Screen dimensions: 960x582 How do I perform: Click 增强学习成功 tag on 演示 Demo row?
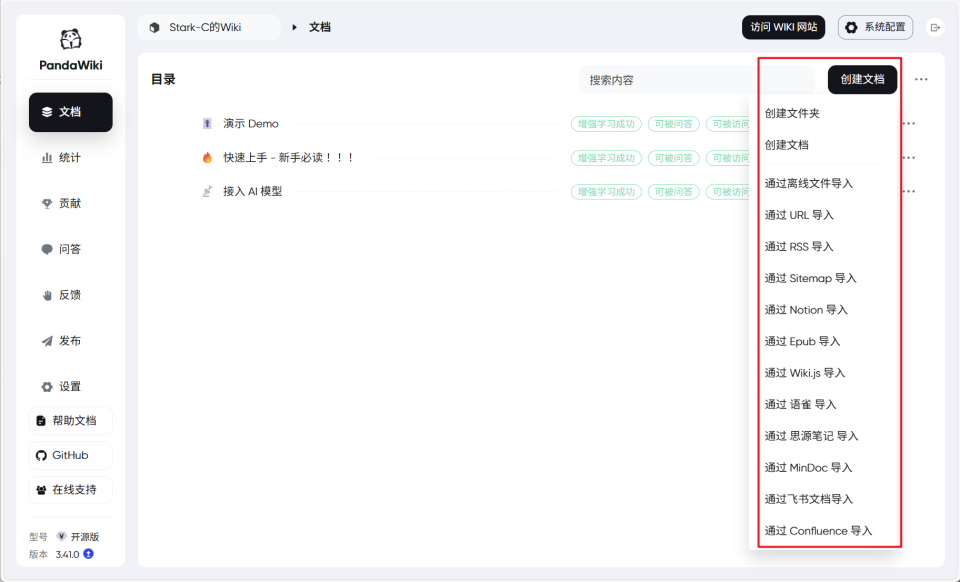pyautogui.click(x=606, y=124)
